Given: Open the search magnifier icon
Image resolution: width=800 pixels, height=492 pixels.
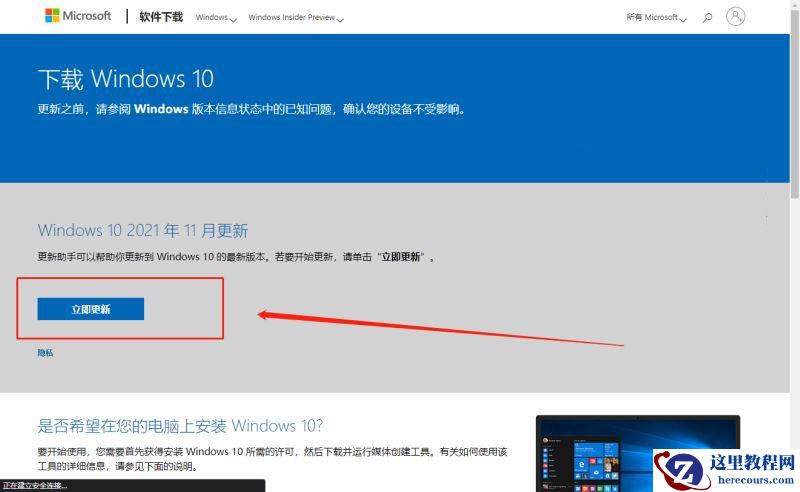Looking at the screenshot, I should click(707, 17).
